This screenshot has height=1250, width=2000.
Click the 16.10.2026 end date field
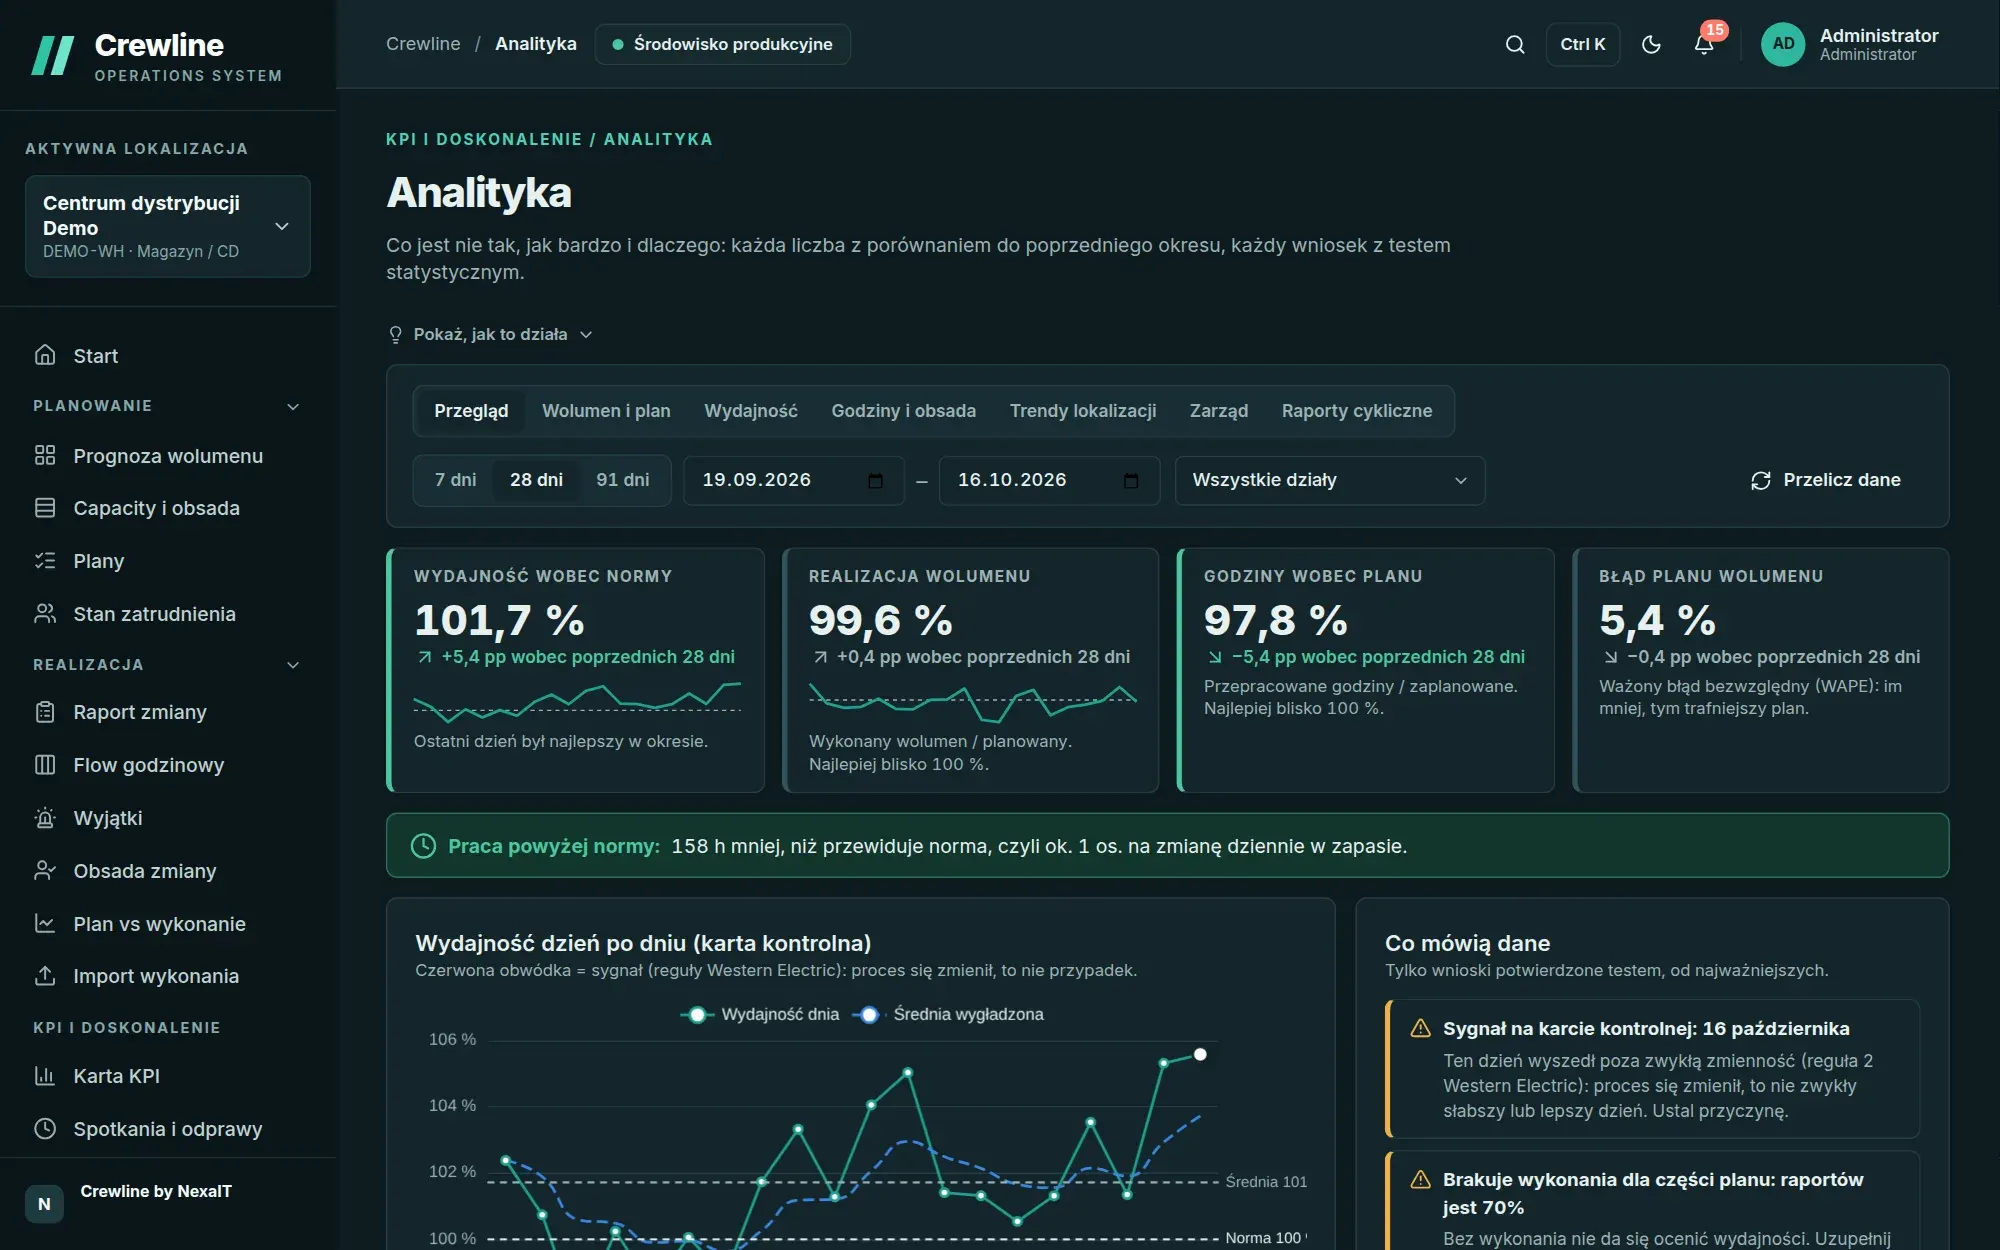coord(1049,481)
